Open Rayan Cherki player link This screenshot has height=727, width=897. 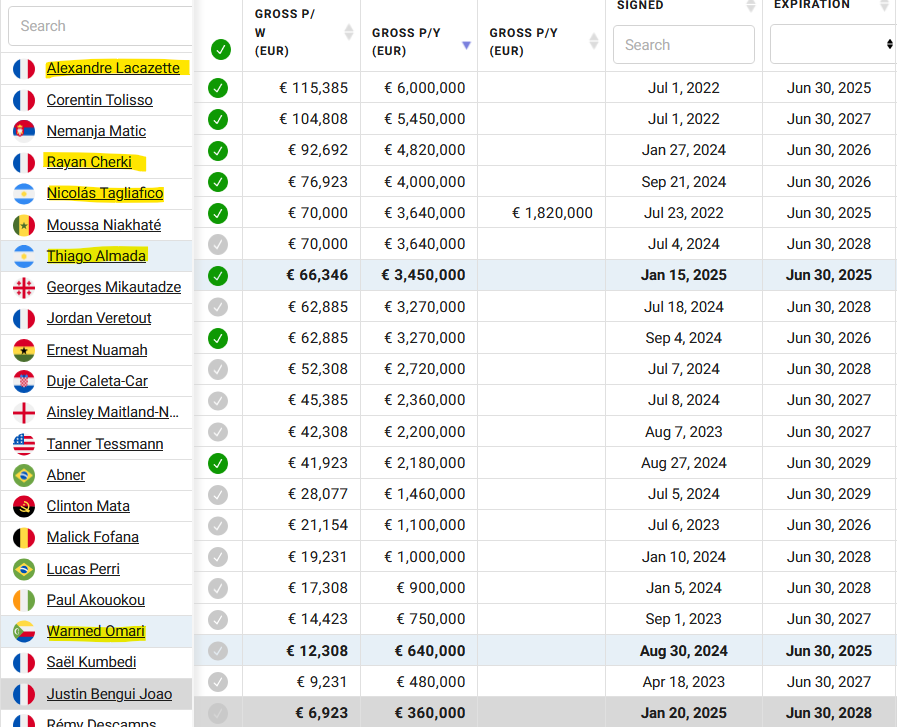(89, 162)
